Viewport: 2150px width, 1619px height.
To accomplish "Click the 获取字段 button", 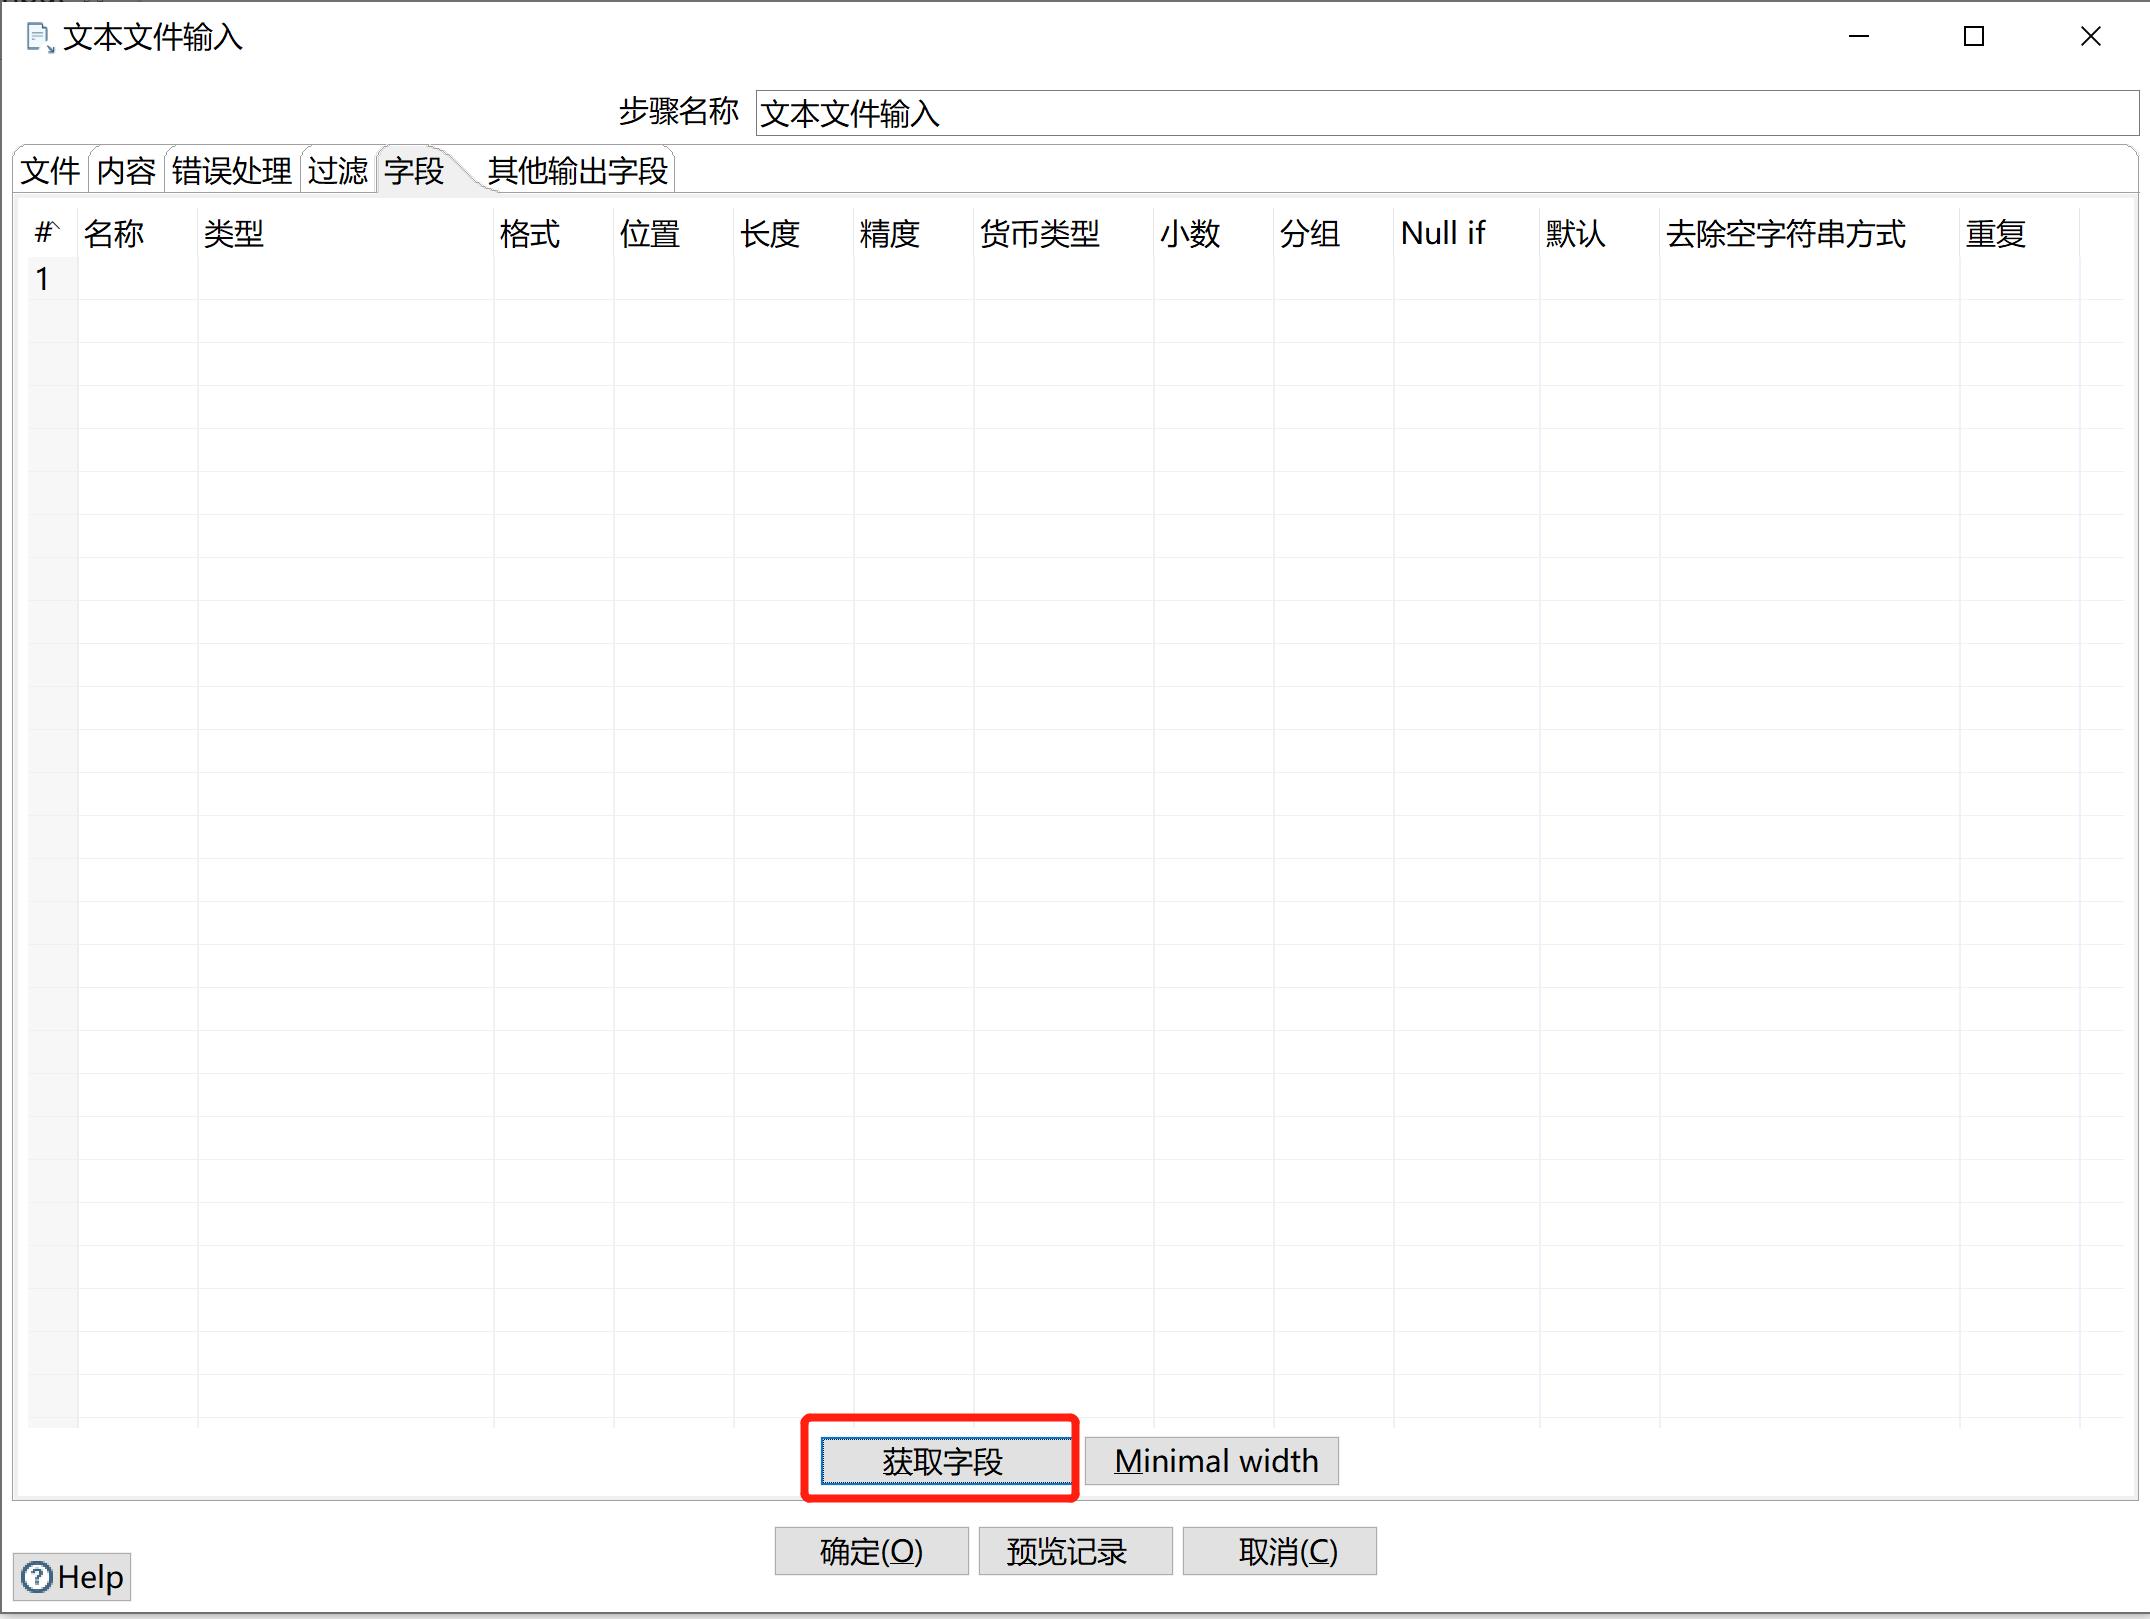I will coord(941,1459).
